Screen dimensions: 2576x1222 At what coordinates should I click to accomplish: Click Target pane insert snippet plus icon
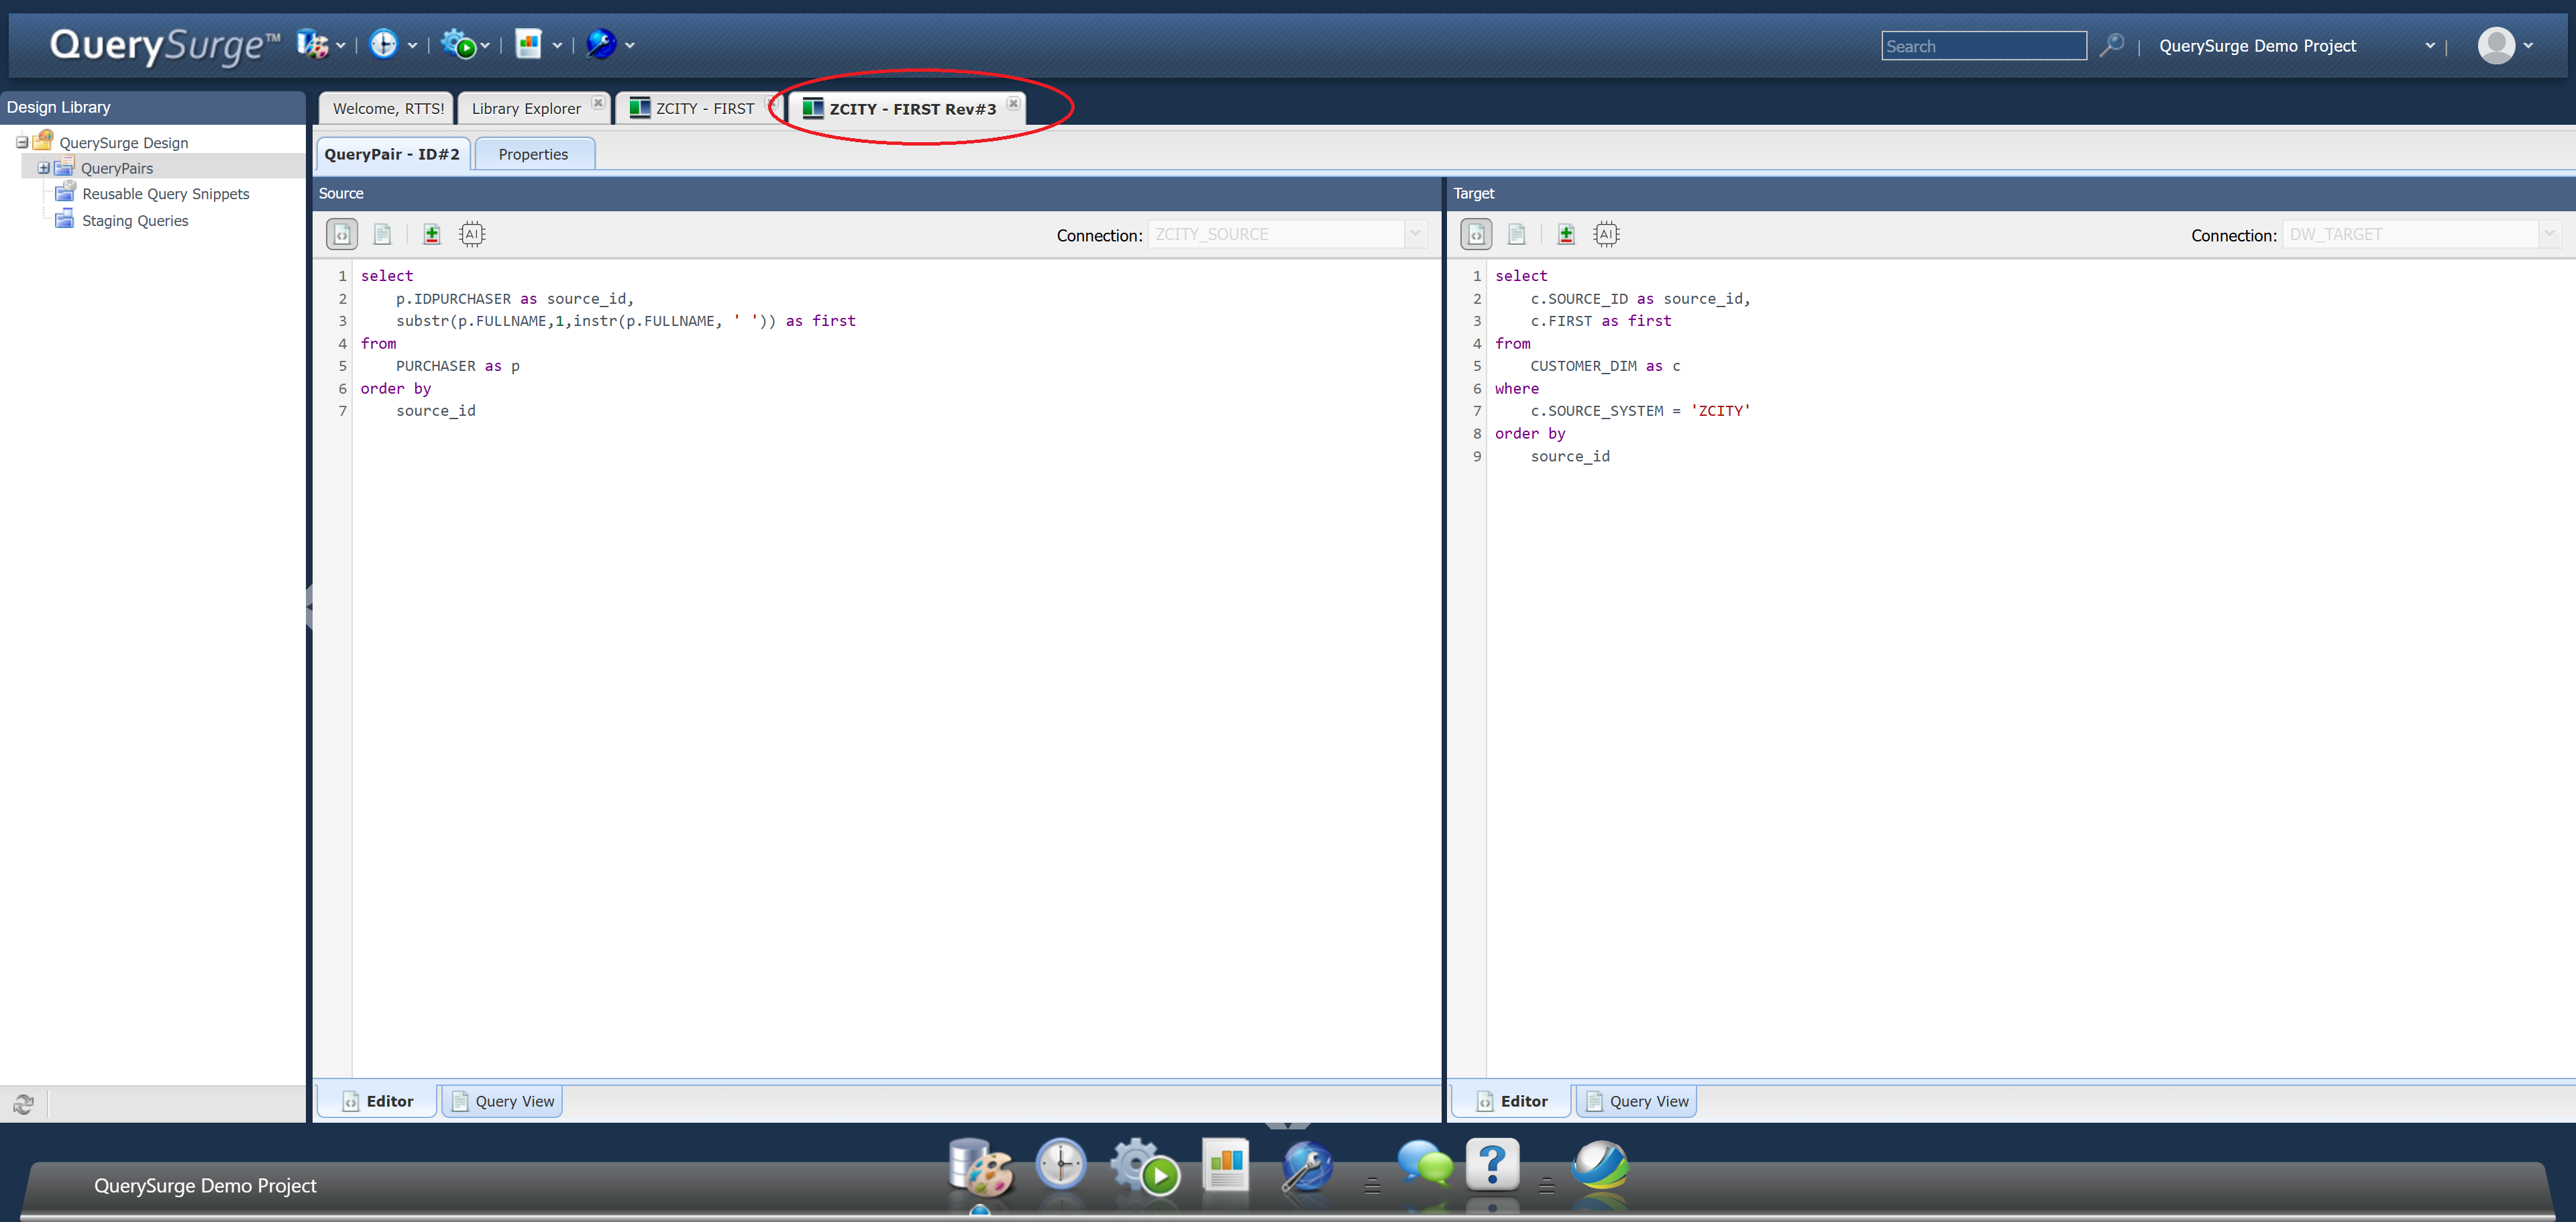(1566, 234)
